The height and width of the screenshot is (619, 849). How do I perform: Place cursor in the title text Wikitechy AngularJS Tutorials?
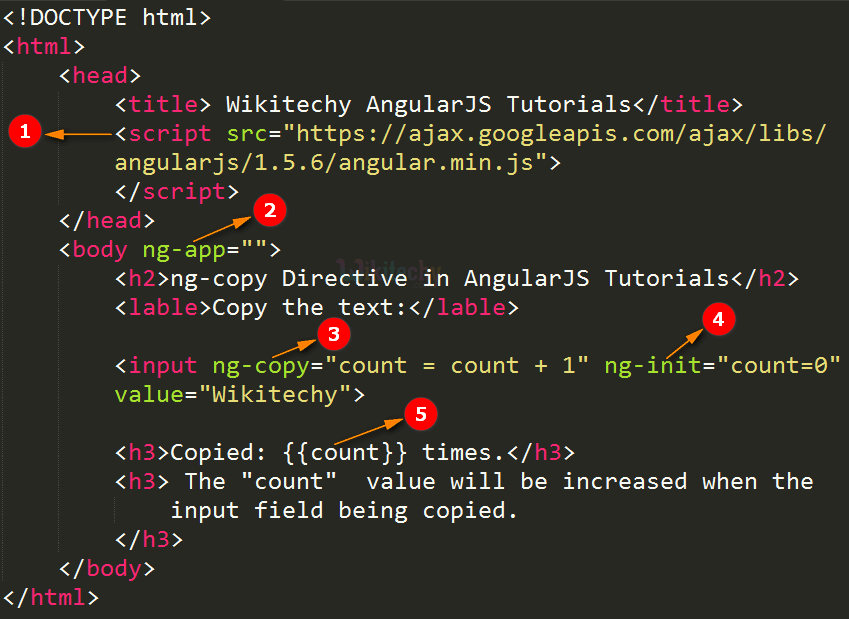428,104
